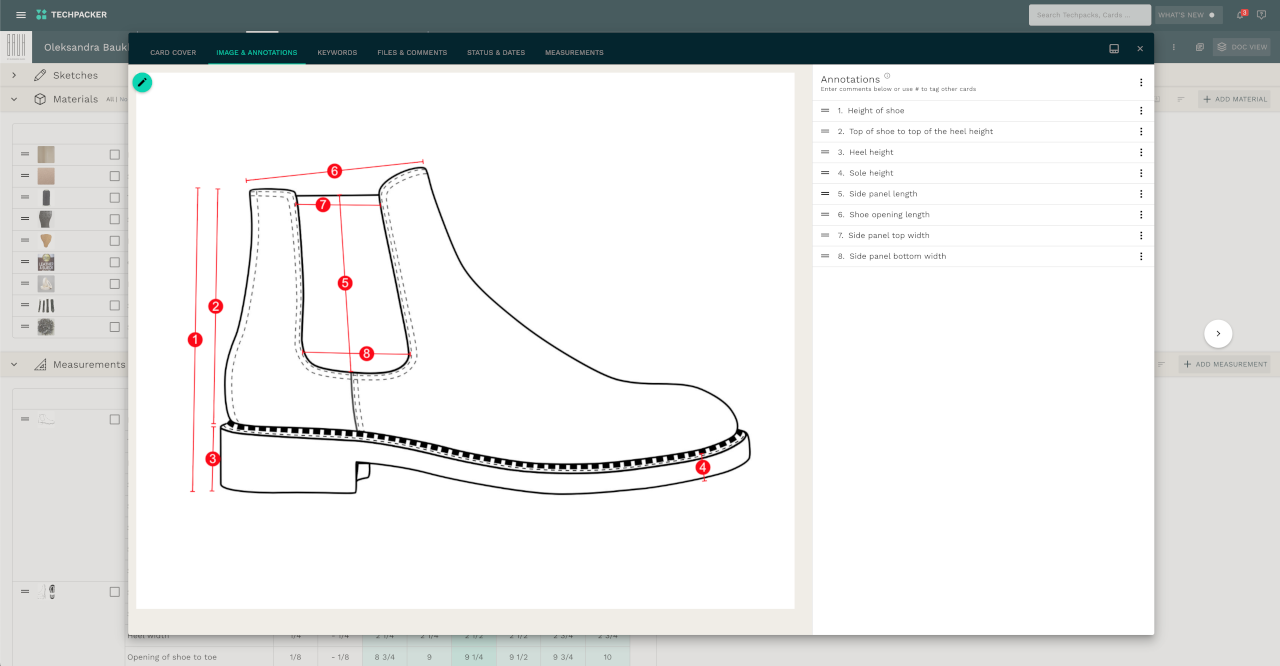Viewport: 1280px width, 666px height.
Task: Click the Side panel bottom width text
Action: [x=897, y=257]
